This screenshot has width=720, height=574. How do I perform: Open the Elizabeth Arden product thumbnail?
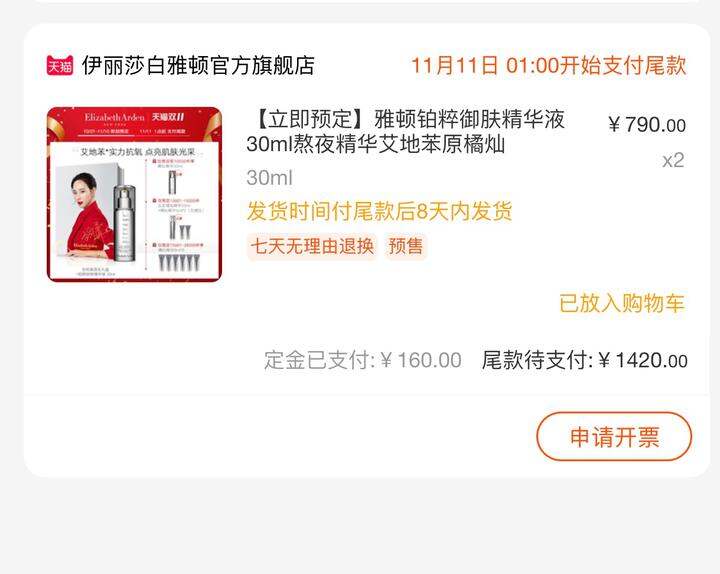(x=135, y=194)
